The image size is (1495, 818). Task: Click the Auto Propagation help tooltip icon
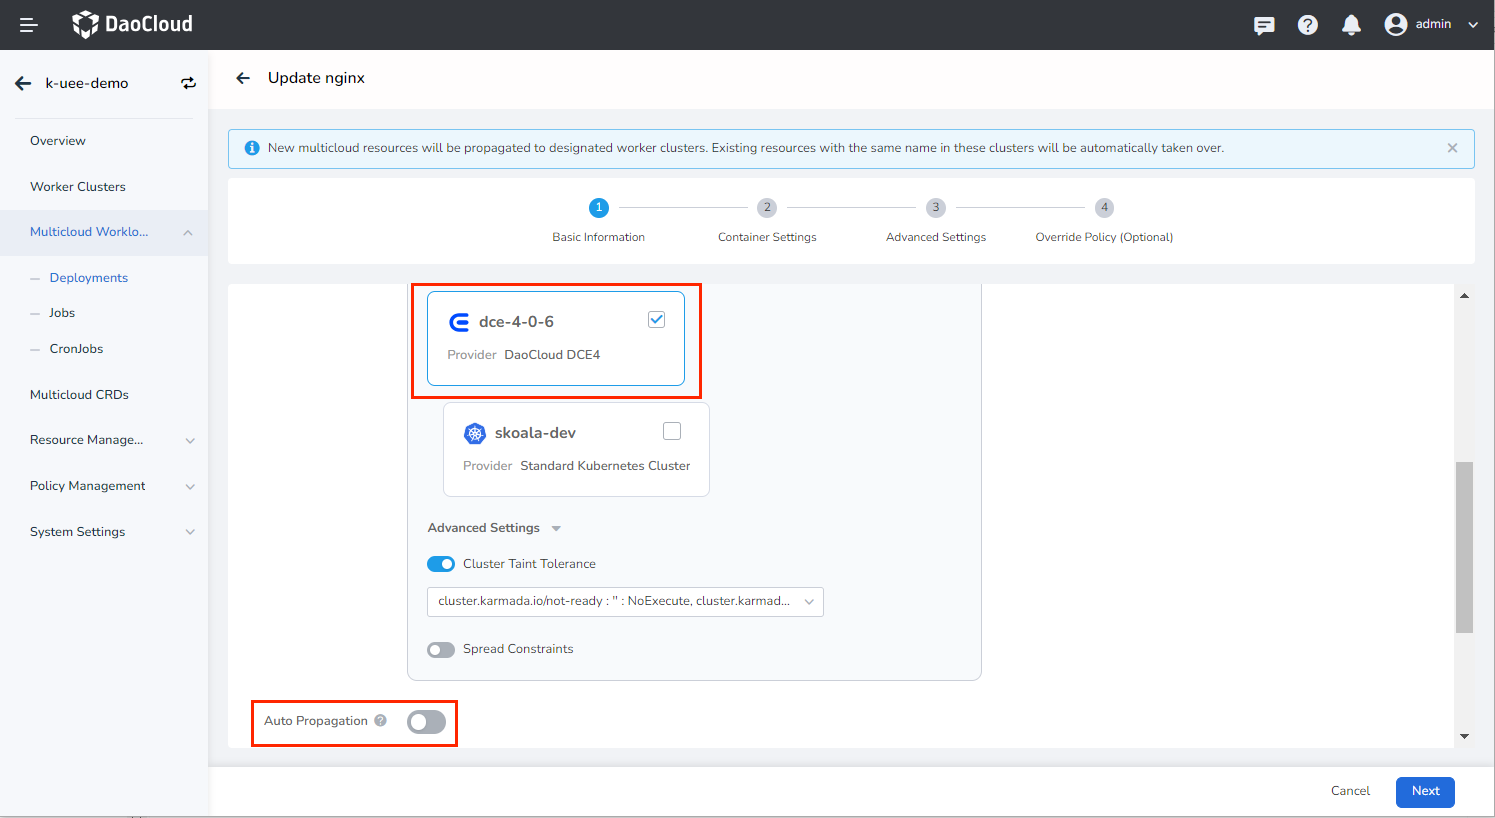(381, 720)
